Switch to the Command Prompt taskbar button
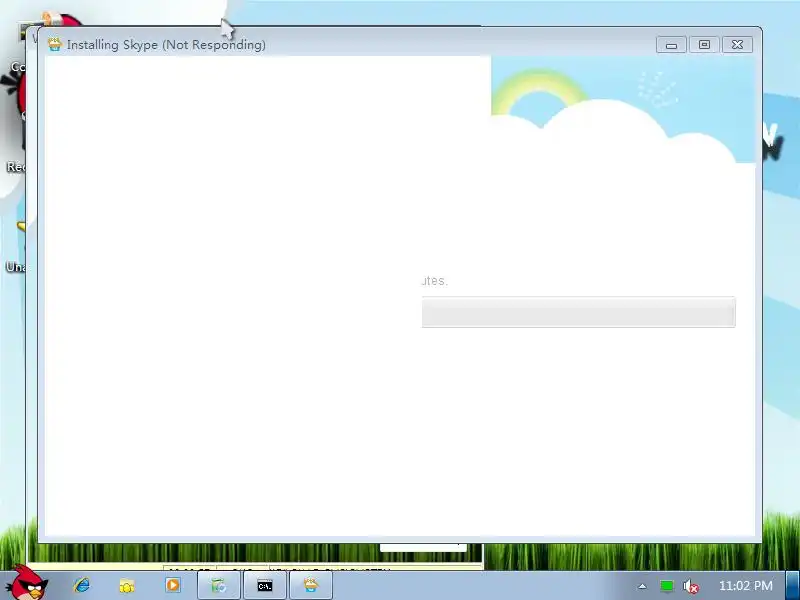 [x=265, y=586]
